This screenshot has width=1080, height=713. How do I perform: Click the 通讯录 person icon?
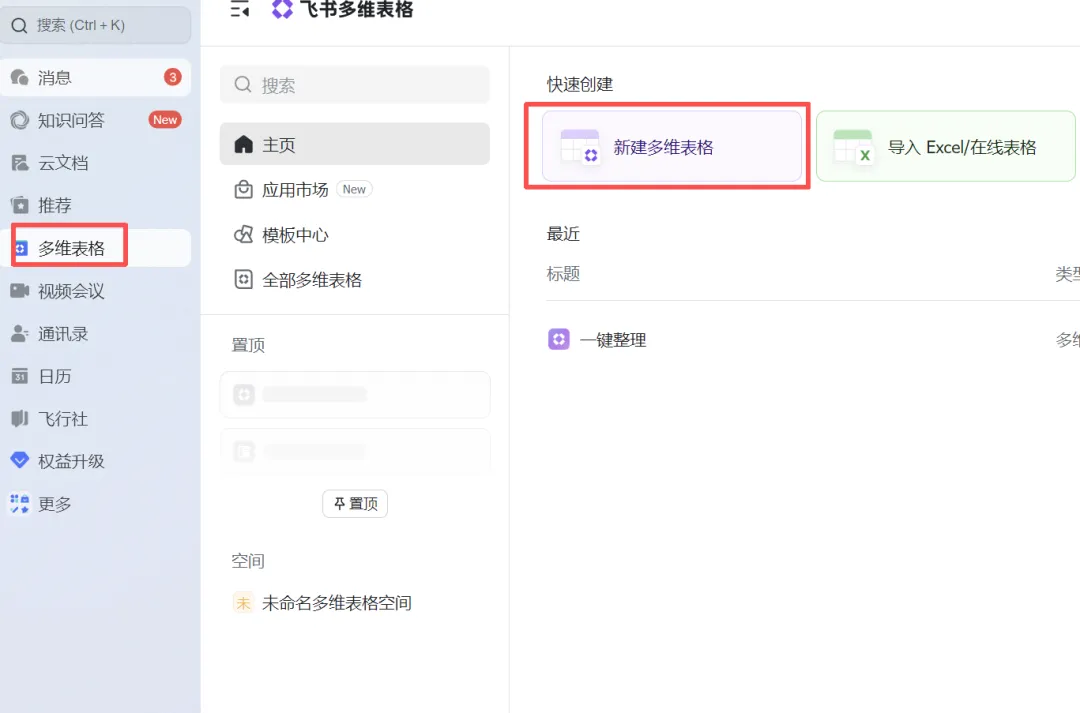tap(20, 333)
